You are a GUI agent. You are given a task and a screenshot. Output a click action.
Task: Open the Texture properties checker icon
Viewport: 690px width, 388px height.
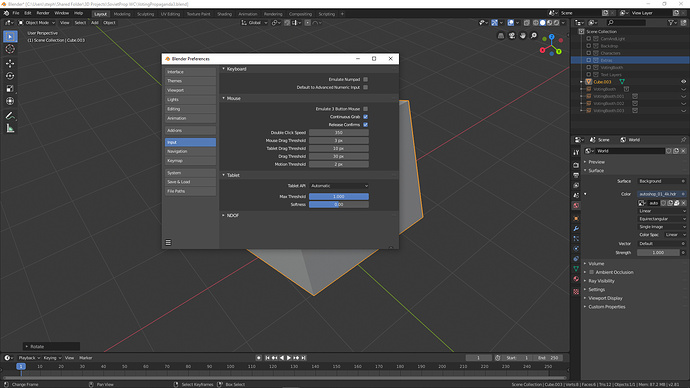(x=576, y=291)
